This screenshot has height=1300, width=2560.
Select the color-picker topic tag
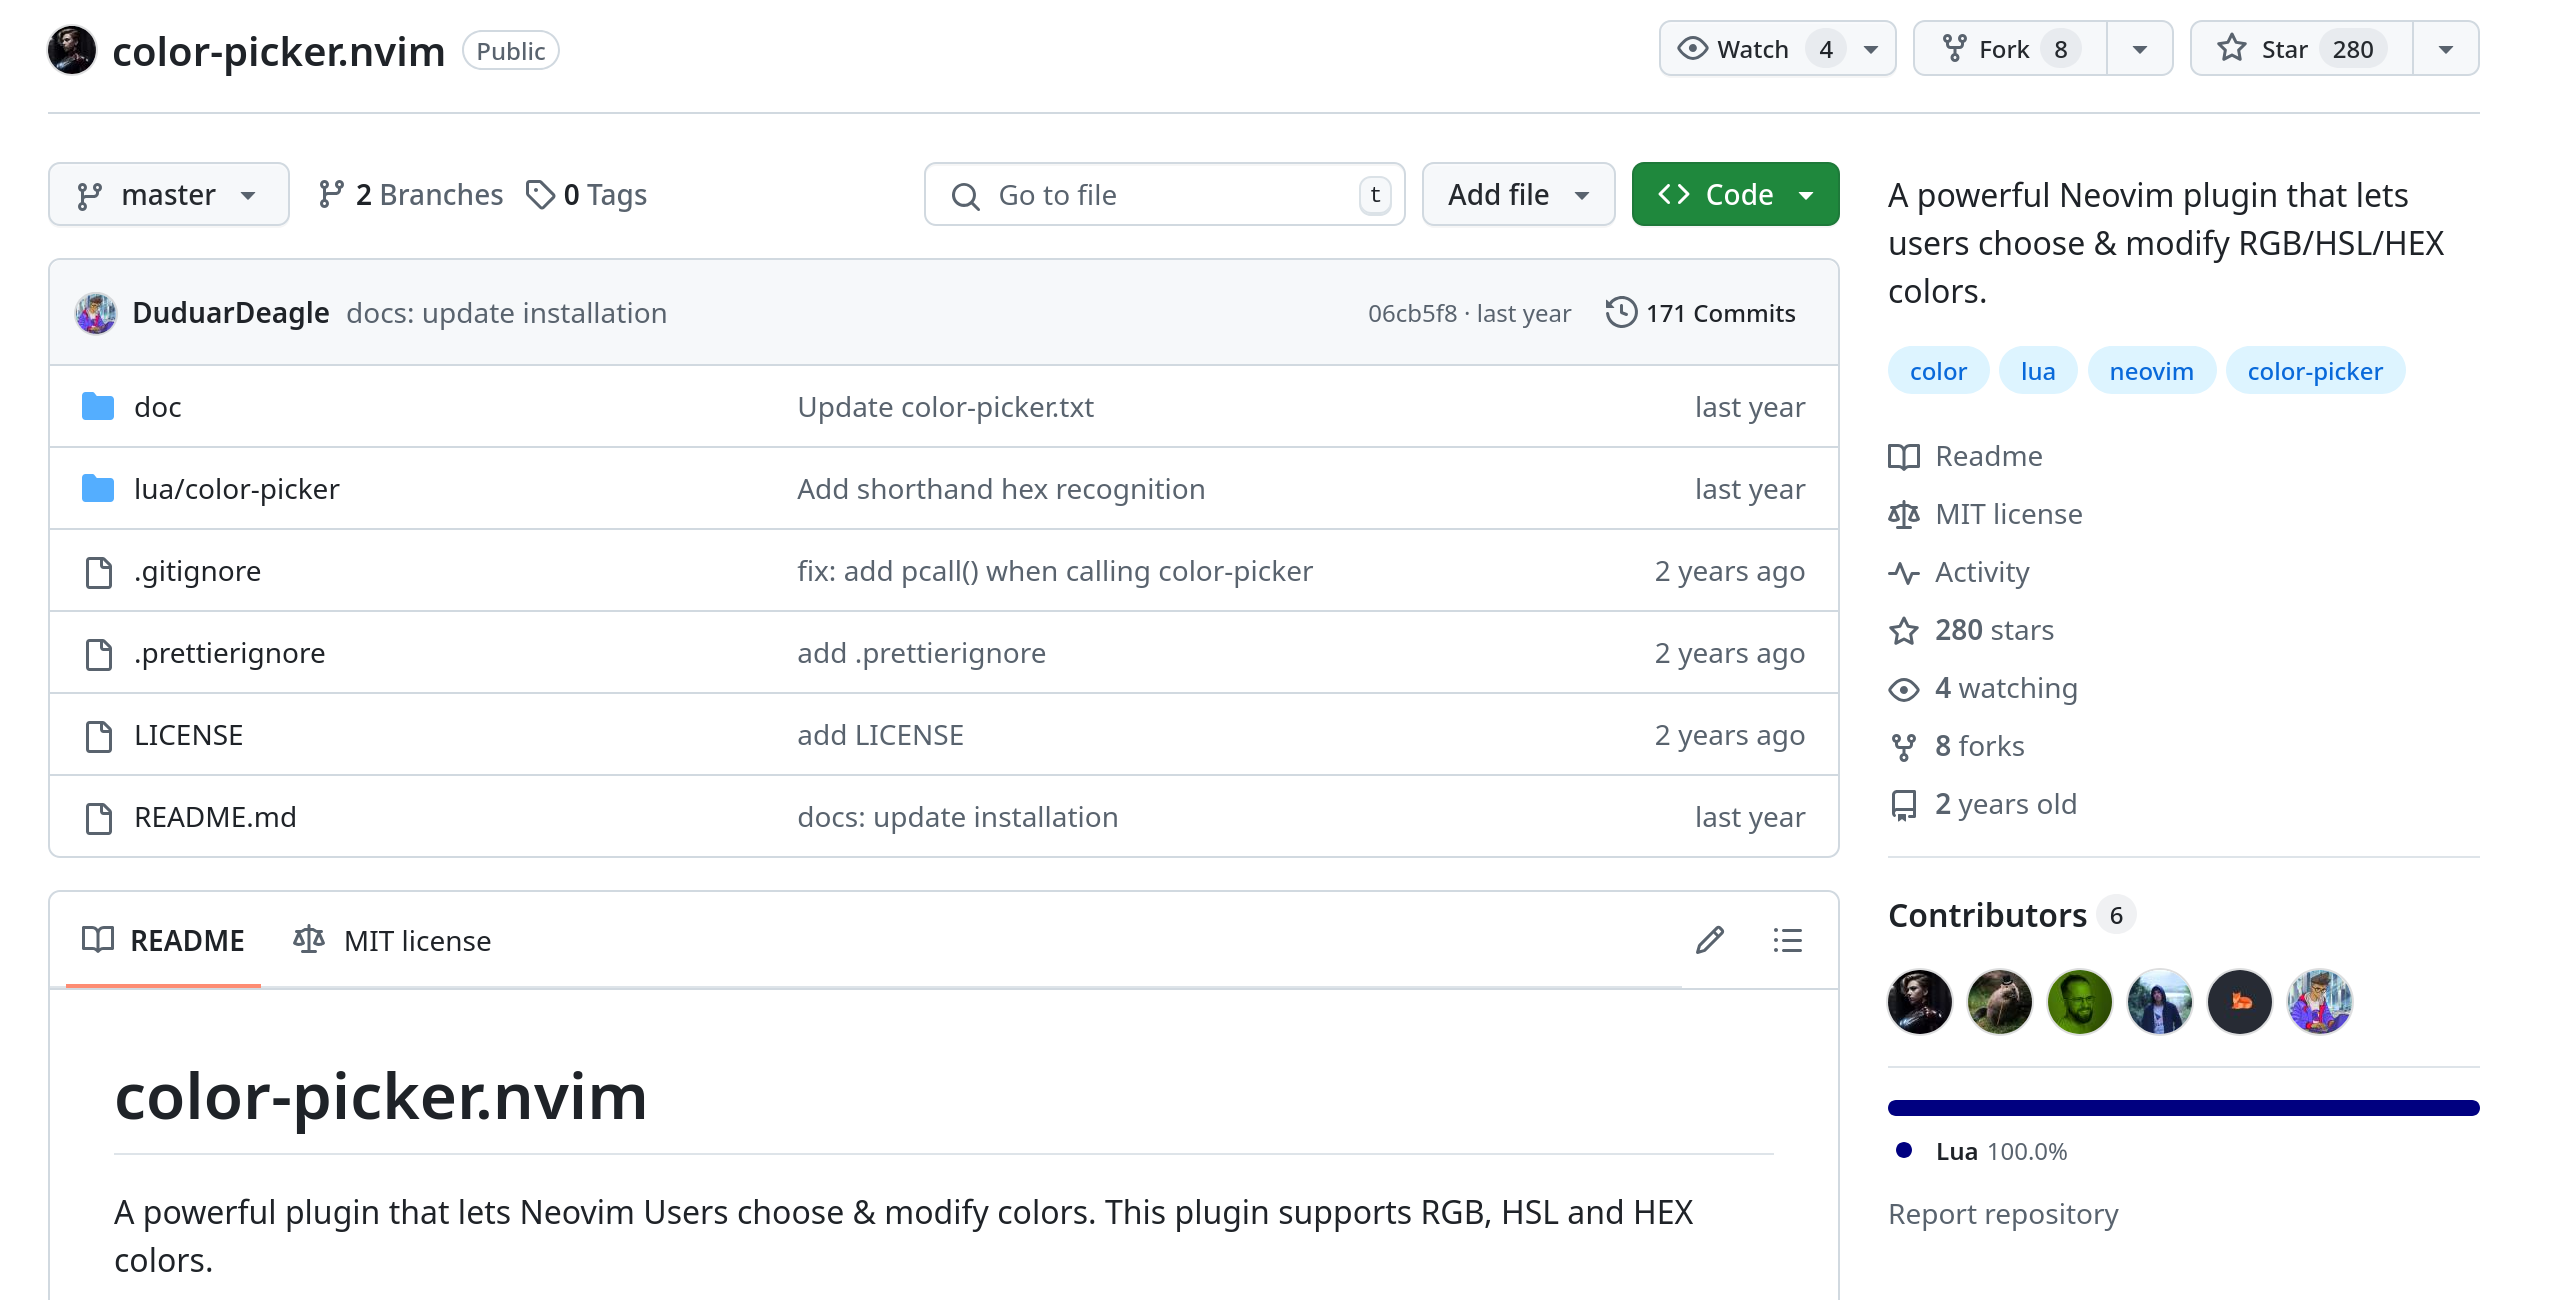point(2315,371)
